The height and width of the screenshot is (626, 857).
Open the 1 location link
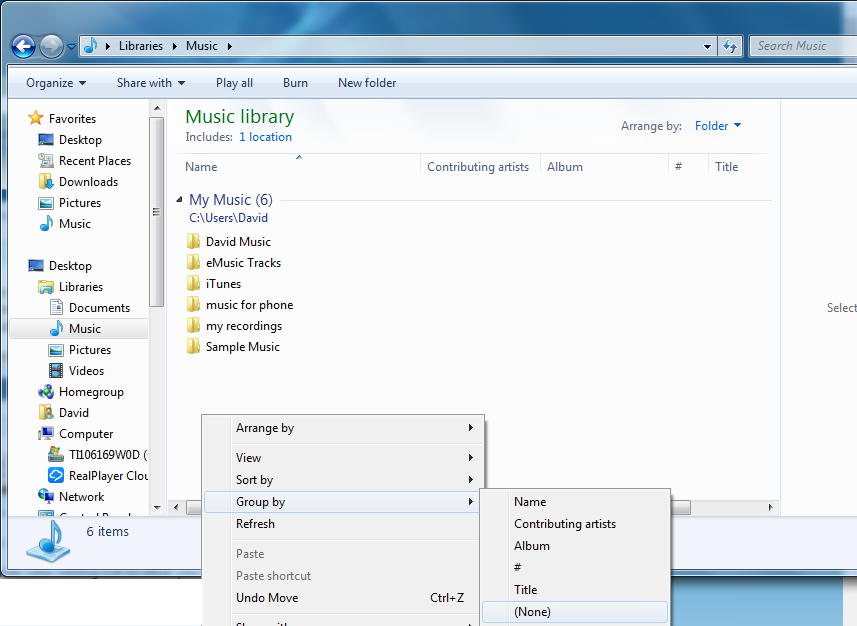click(265, 137)
